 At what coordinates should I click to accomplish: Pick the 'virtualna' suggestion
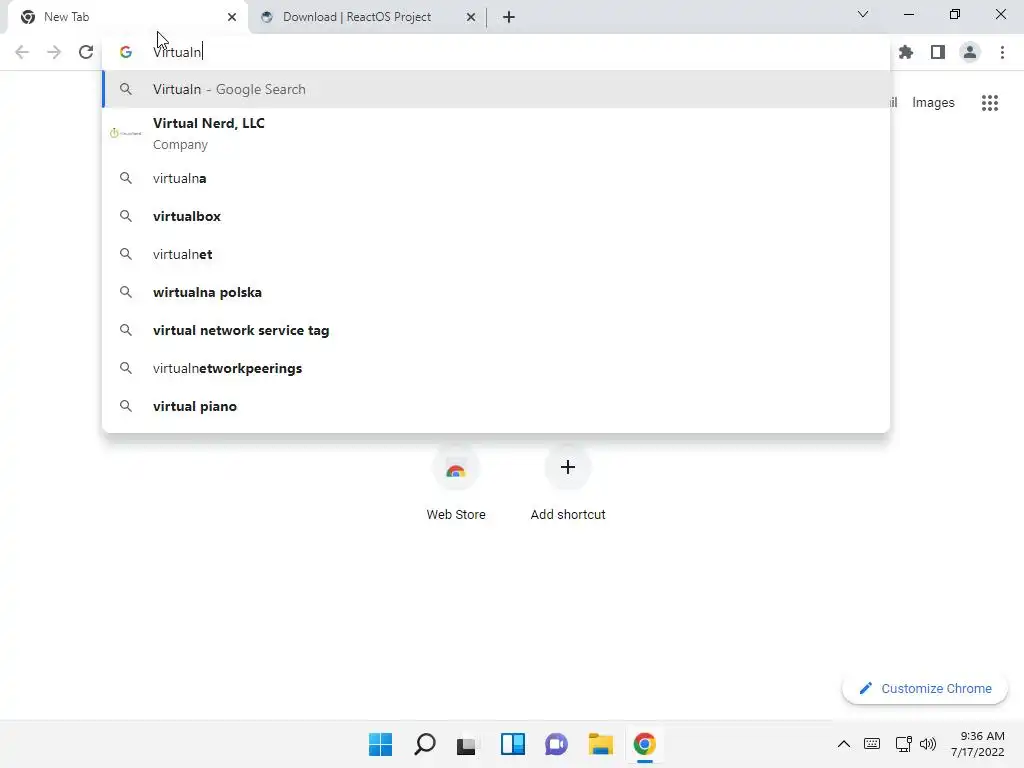click(496, 178)
